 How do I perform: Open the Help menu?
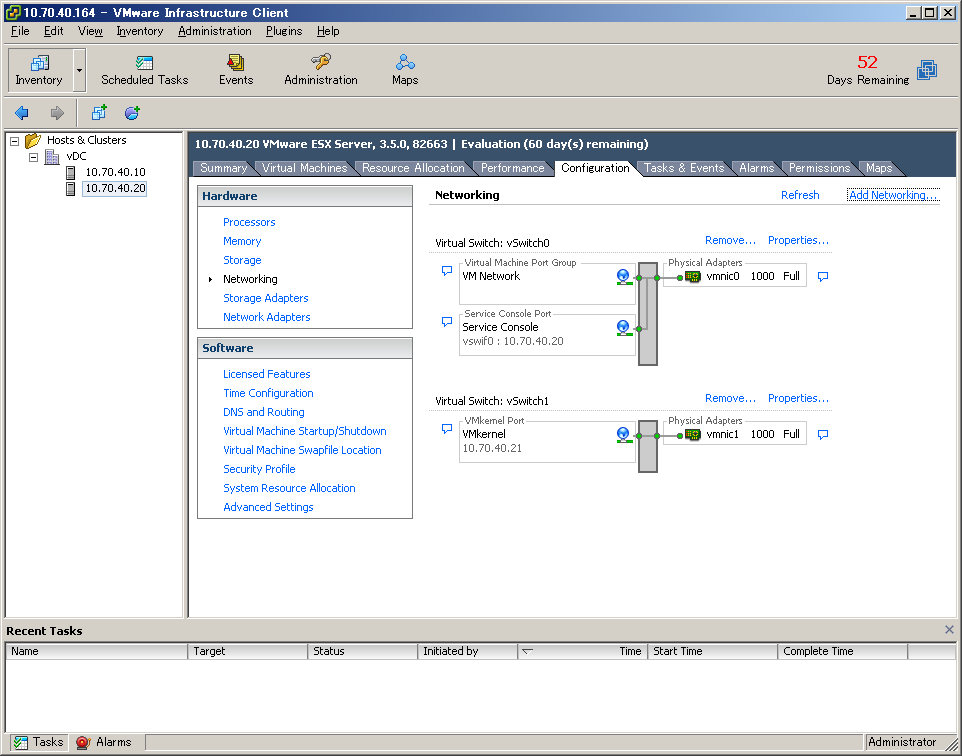click(328, 31)
